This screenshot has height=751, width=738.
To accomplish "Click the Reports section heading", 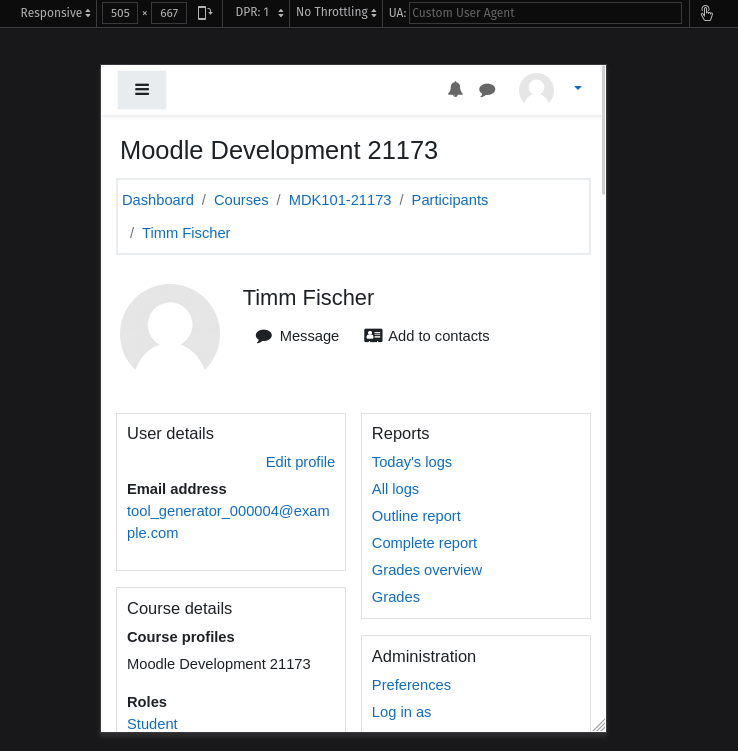I will [x=400, y=433].
